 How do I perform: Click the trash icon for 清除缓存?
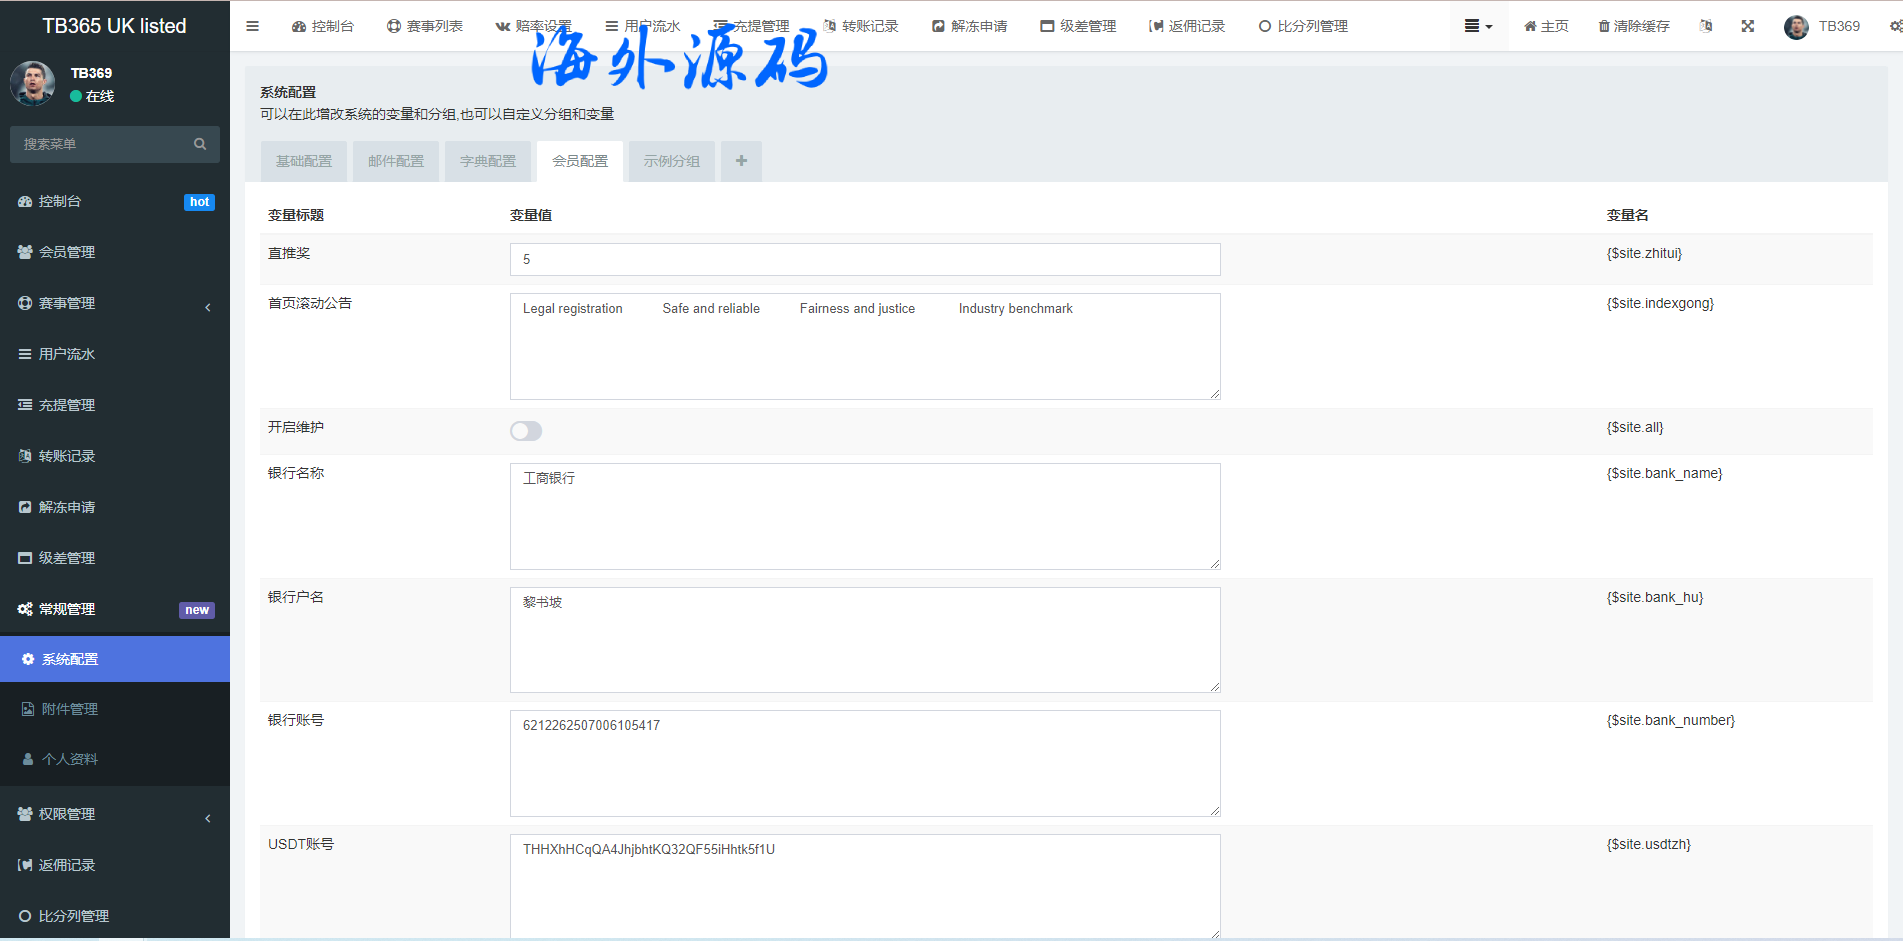pyautogui.click(x=1604, y=26)
